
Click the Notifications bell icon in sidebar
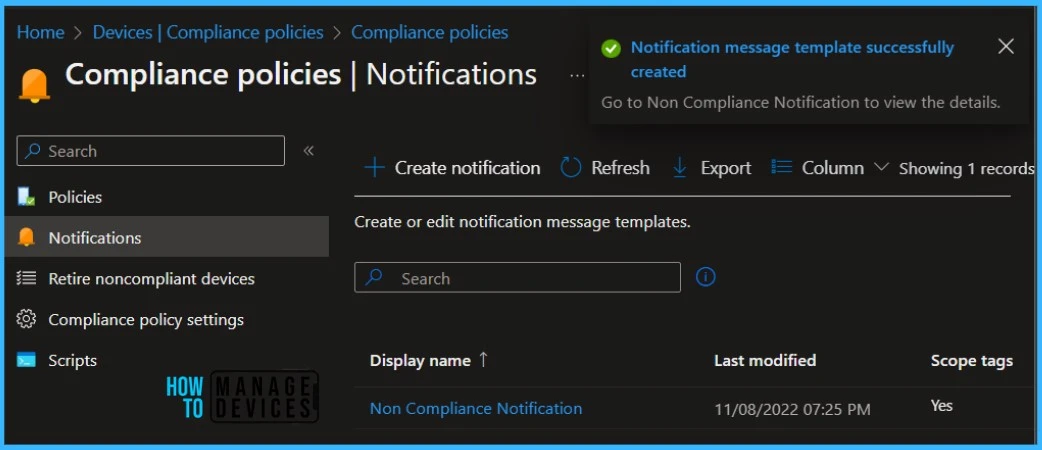click(27, 237)
